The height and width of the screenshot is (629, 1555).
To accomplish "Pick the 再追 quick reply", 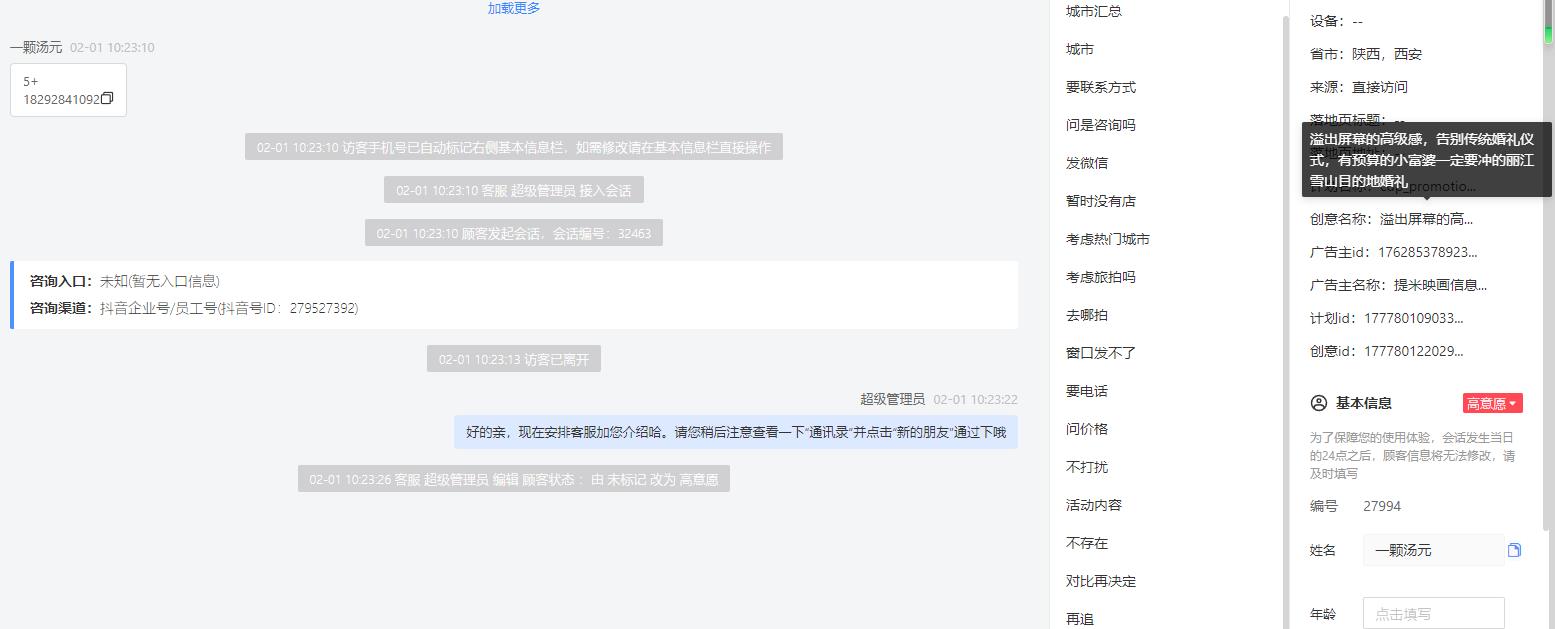I will coord(1080,619).
